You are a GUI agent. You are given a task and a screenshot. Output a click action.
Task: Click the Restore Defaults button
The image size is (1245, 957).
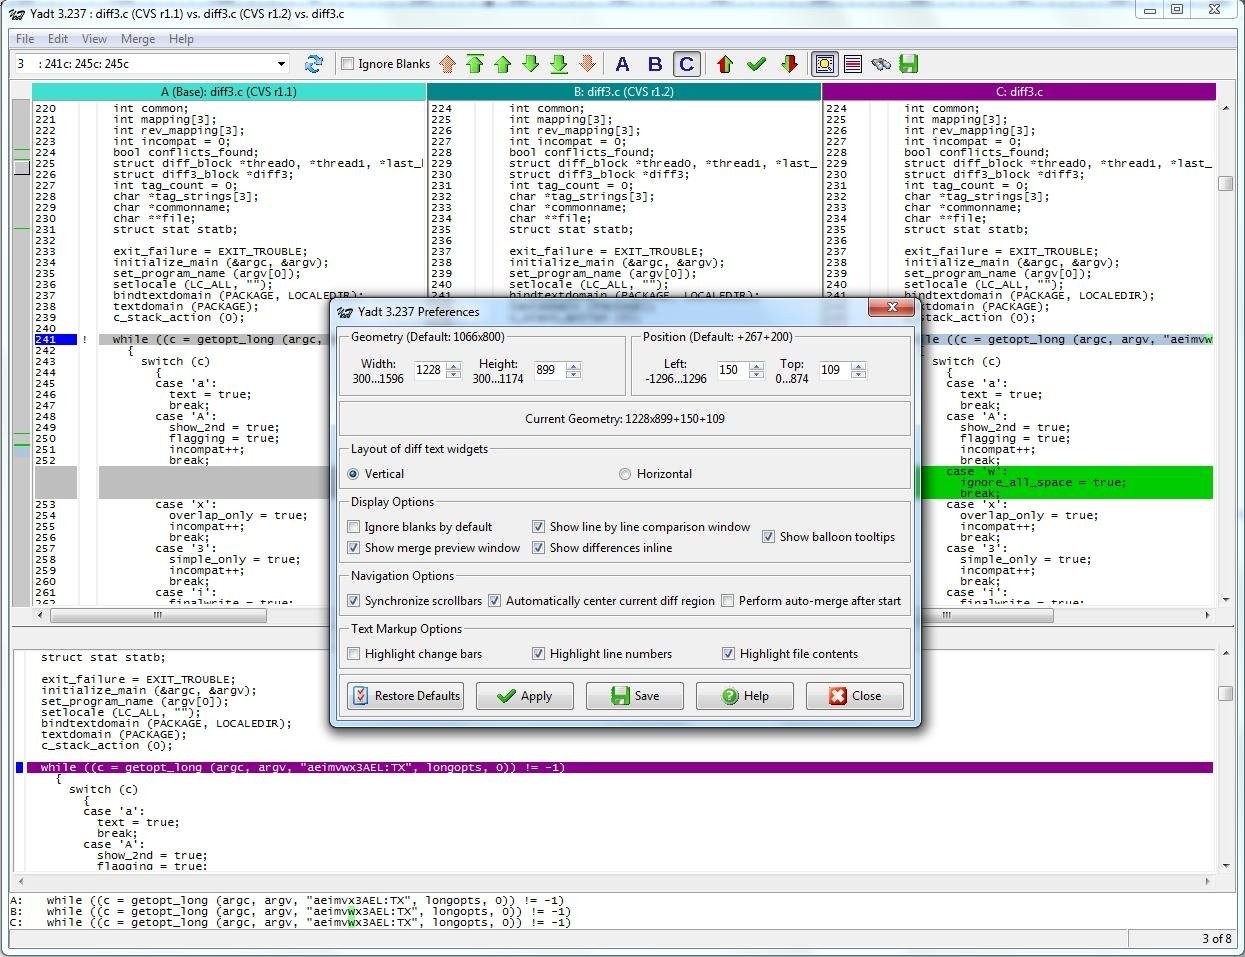406,696
